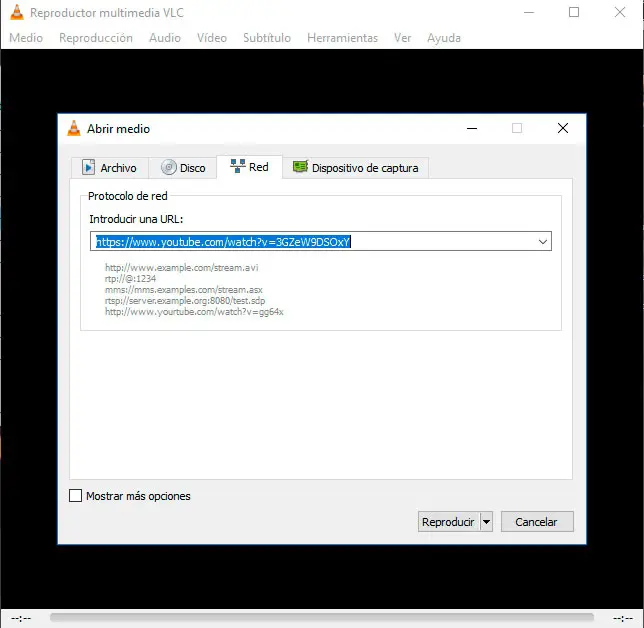The width and height of the screenshot is (644, 628).
Task: Click example text rtsp://server.example.org:8080/test.sdp
Action: tap(185, 301)
